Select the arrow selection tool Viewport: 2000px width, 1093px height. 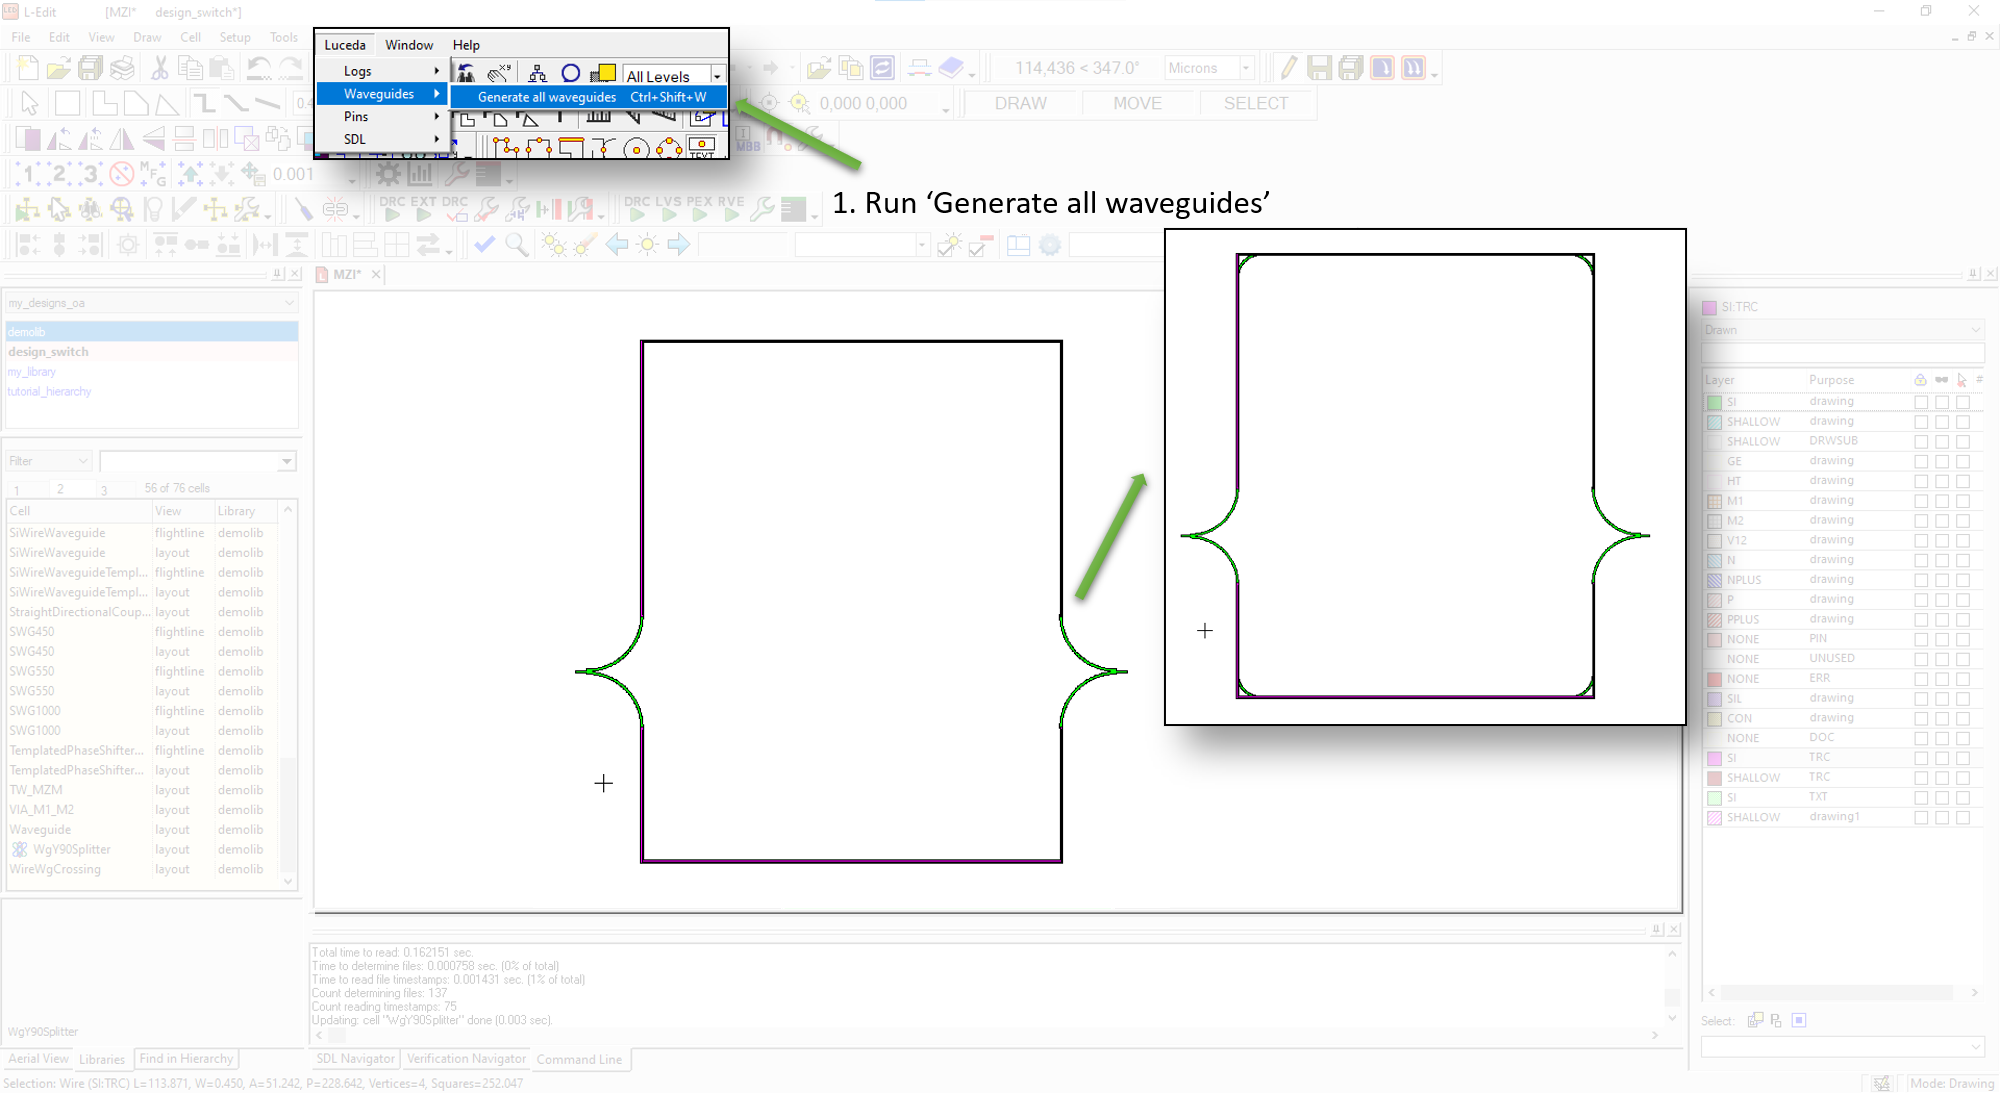30,103
